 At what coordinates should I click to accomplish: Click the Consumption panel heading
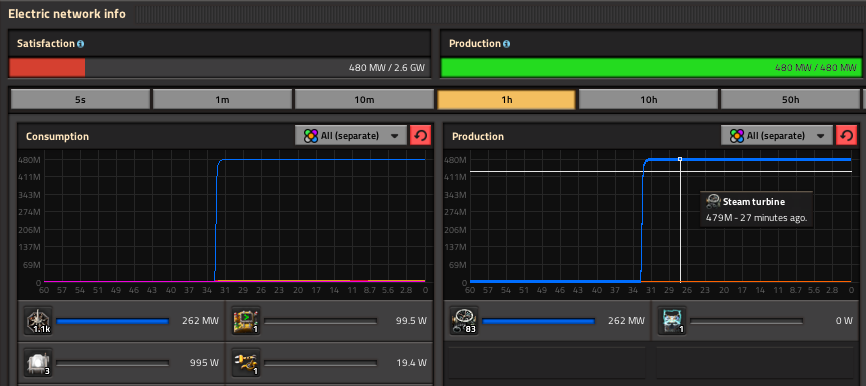pos(57,136)
